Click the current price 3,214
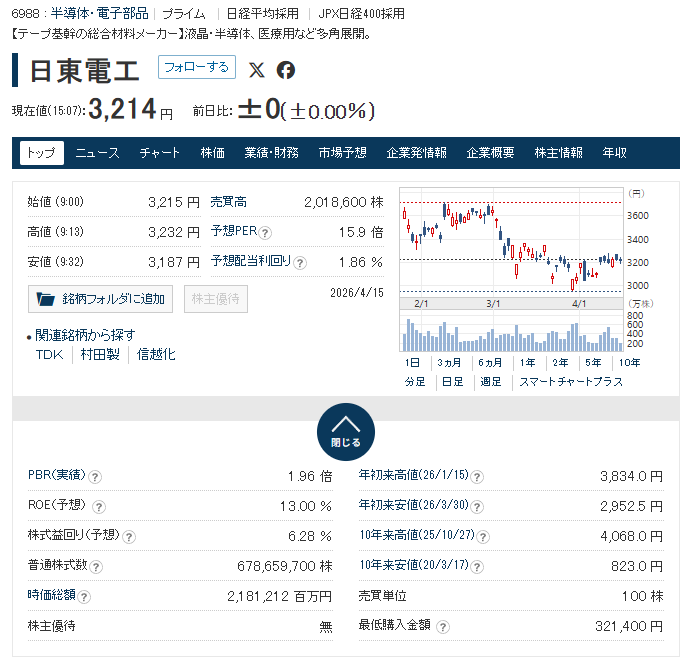 [x=122, y=109]
